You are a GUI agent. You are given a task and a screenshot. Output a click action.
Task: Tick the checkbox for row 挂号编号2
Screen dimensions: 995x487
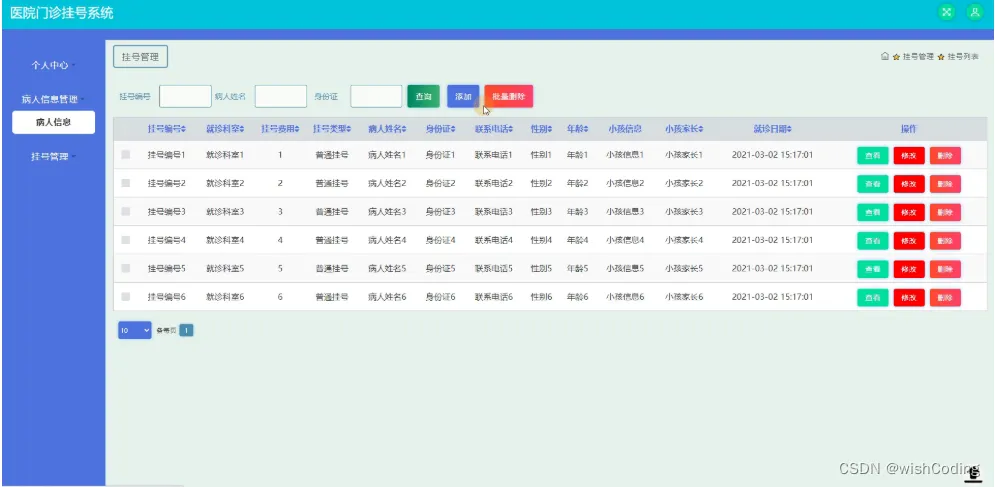click(126, 183)
